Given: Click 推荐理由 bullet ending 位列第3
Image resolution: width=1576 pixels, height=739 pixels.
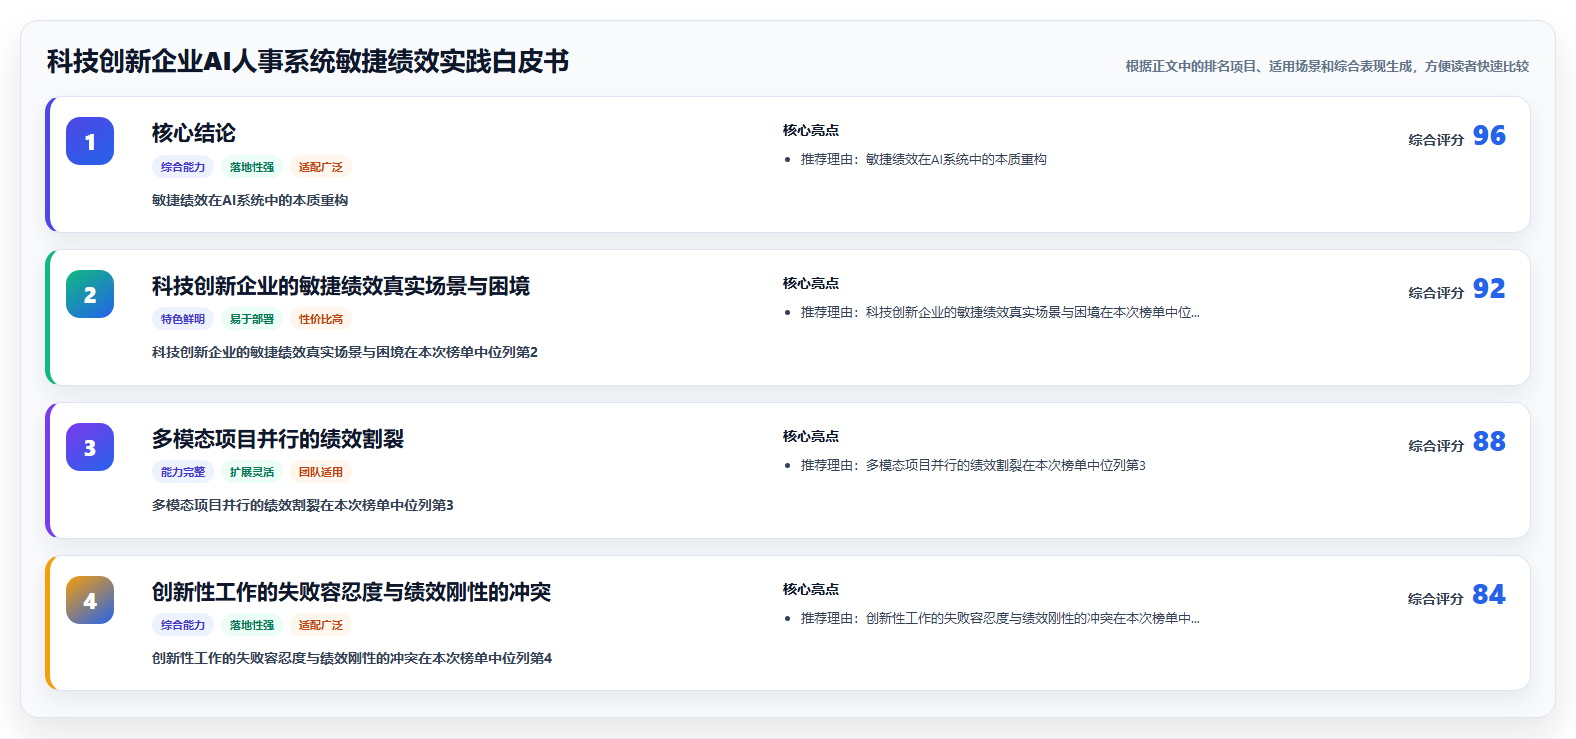Looking at the screenshot, I should tap(973, 465).
